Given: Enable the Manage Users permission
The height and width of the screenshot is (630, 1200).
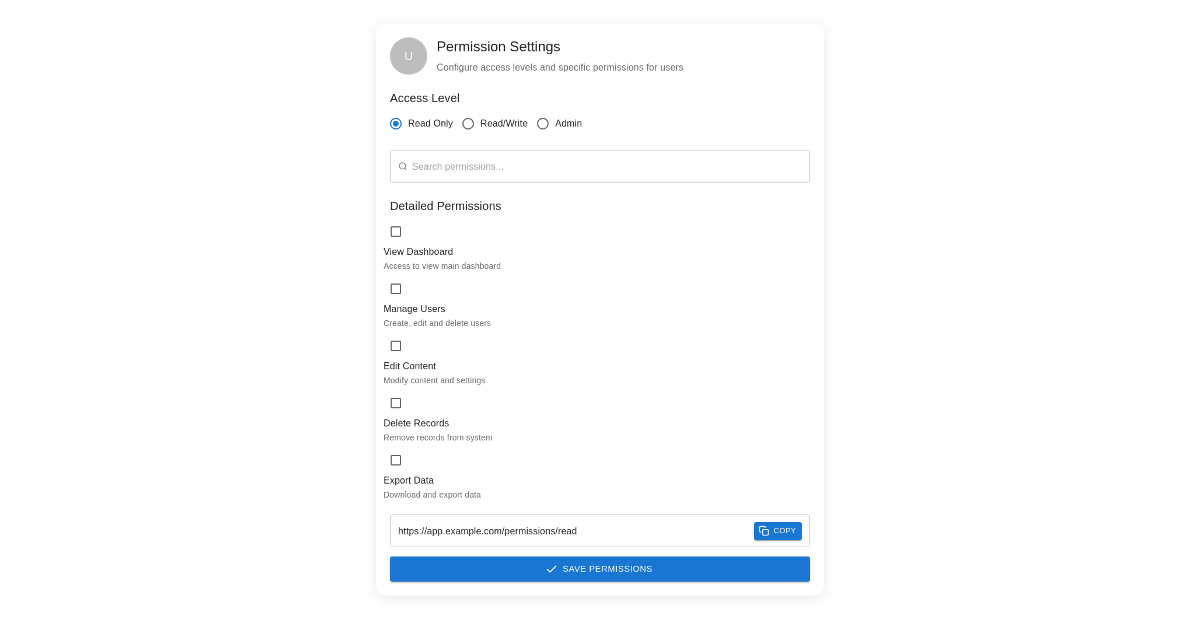Looking at the screenshot, I should (396, 288).
